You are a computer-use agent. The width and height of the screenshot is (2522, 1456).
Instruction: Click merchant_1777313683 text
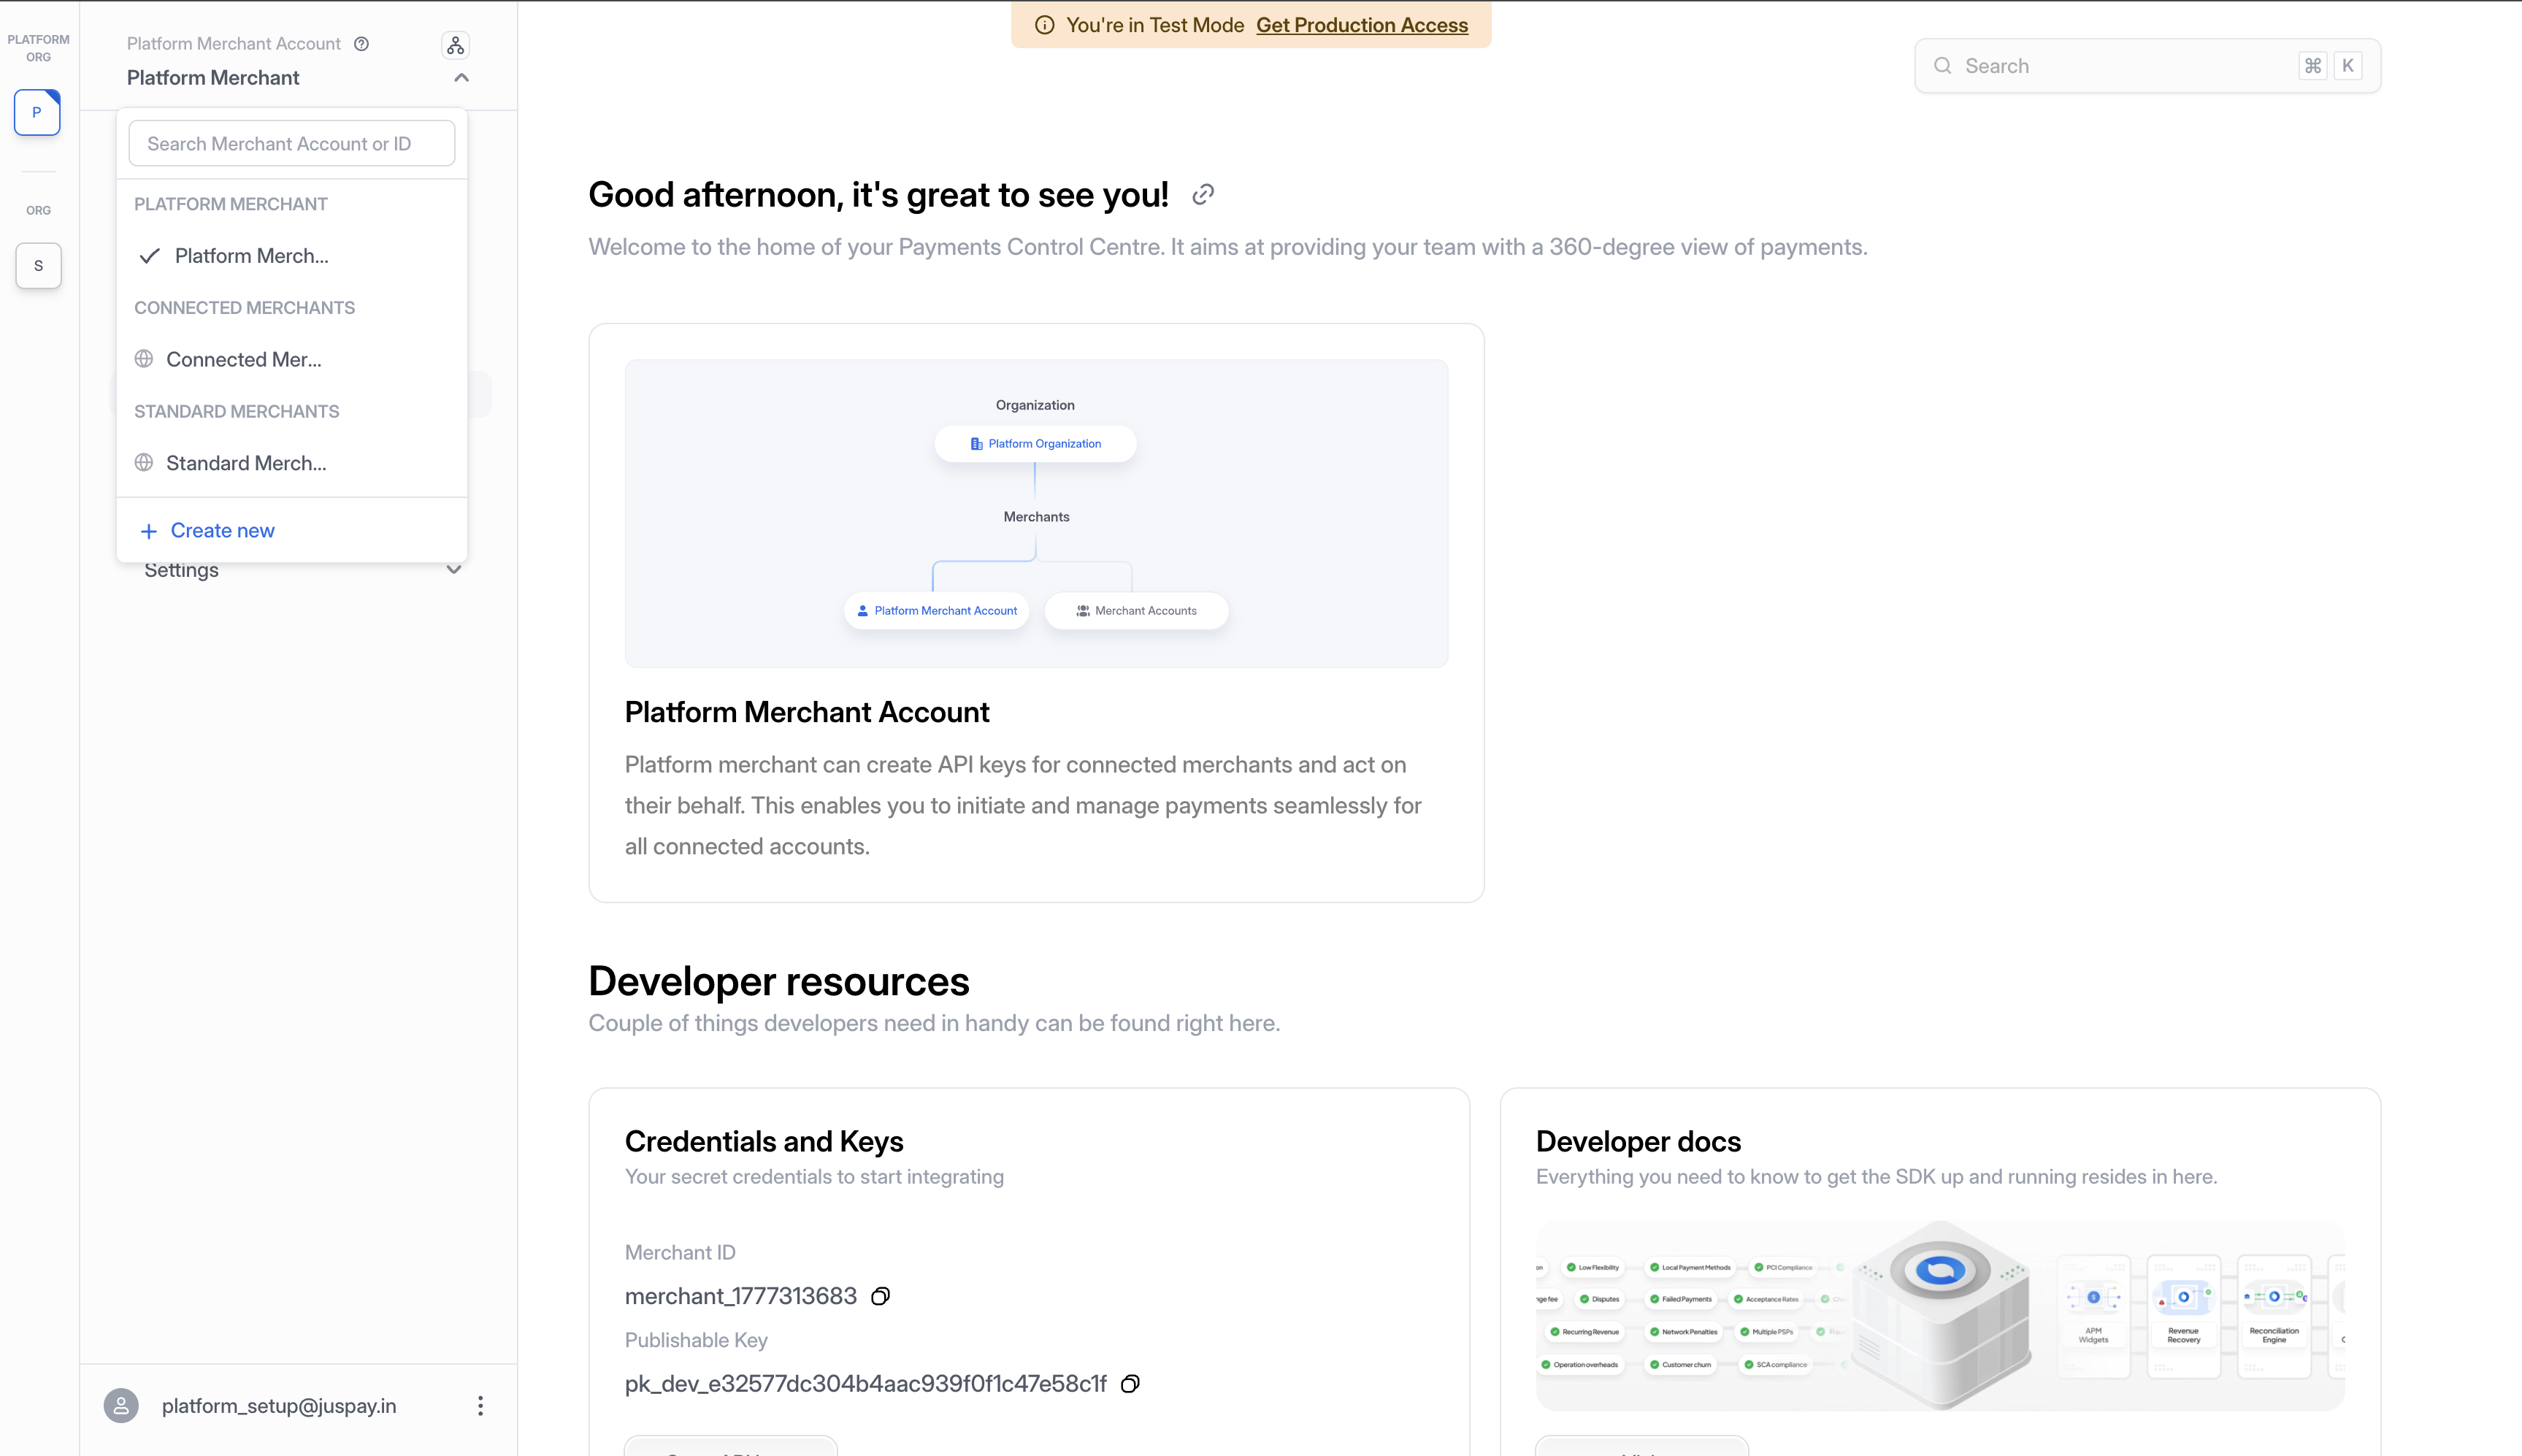pyautogui.click(x=741, y=1297)
